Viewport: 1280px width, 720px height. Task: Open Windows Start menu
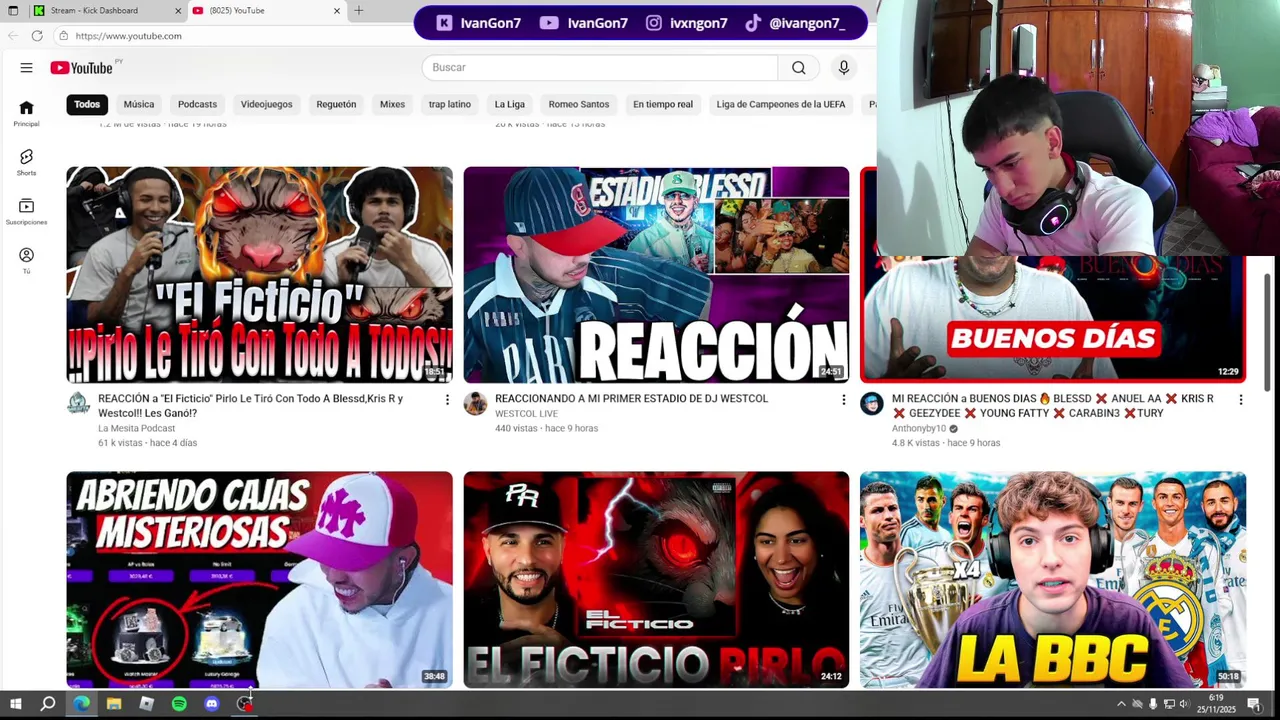(15, 704)
